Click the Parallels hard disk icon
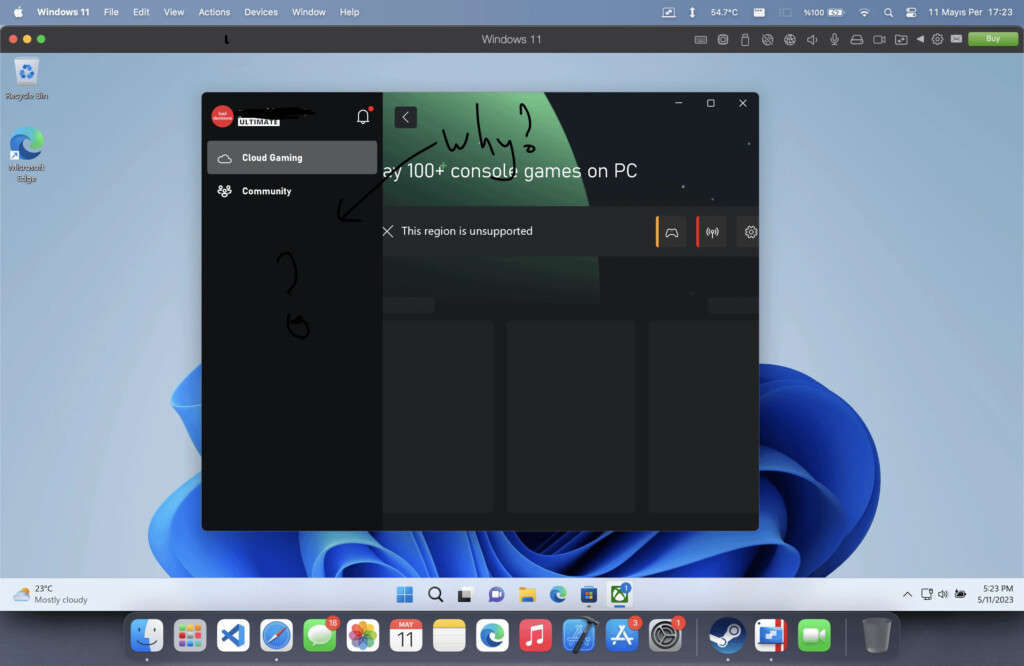 point(857,40)
